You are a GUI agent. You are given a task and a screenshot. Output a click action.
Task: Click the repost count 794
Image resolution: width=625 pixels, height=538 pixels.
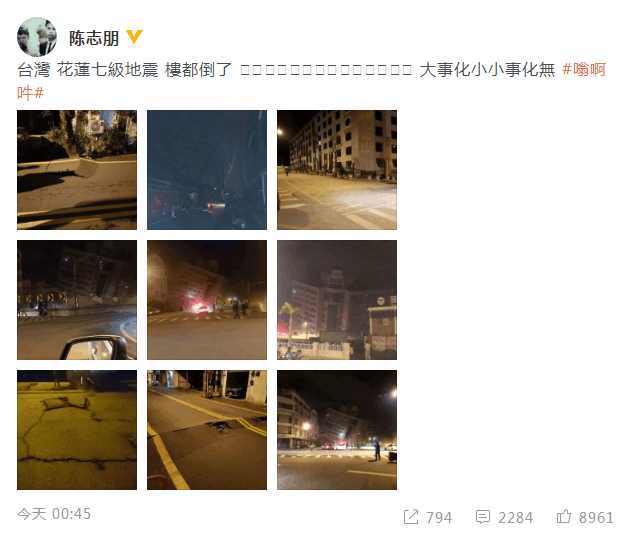pos(439,518)
